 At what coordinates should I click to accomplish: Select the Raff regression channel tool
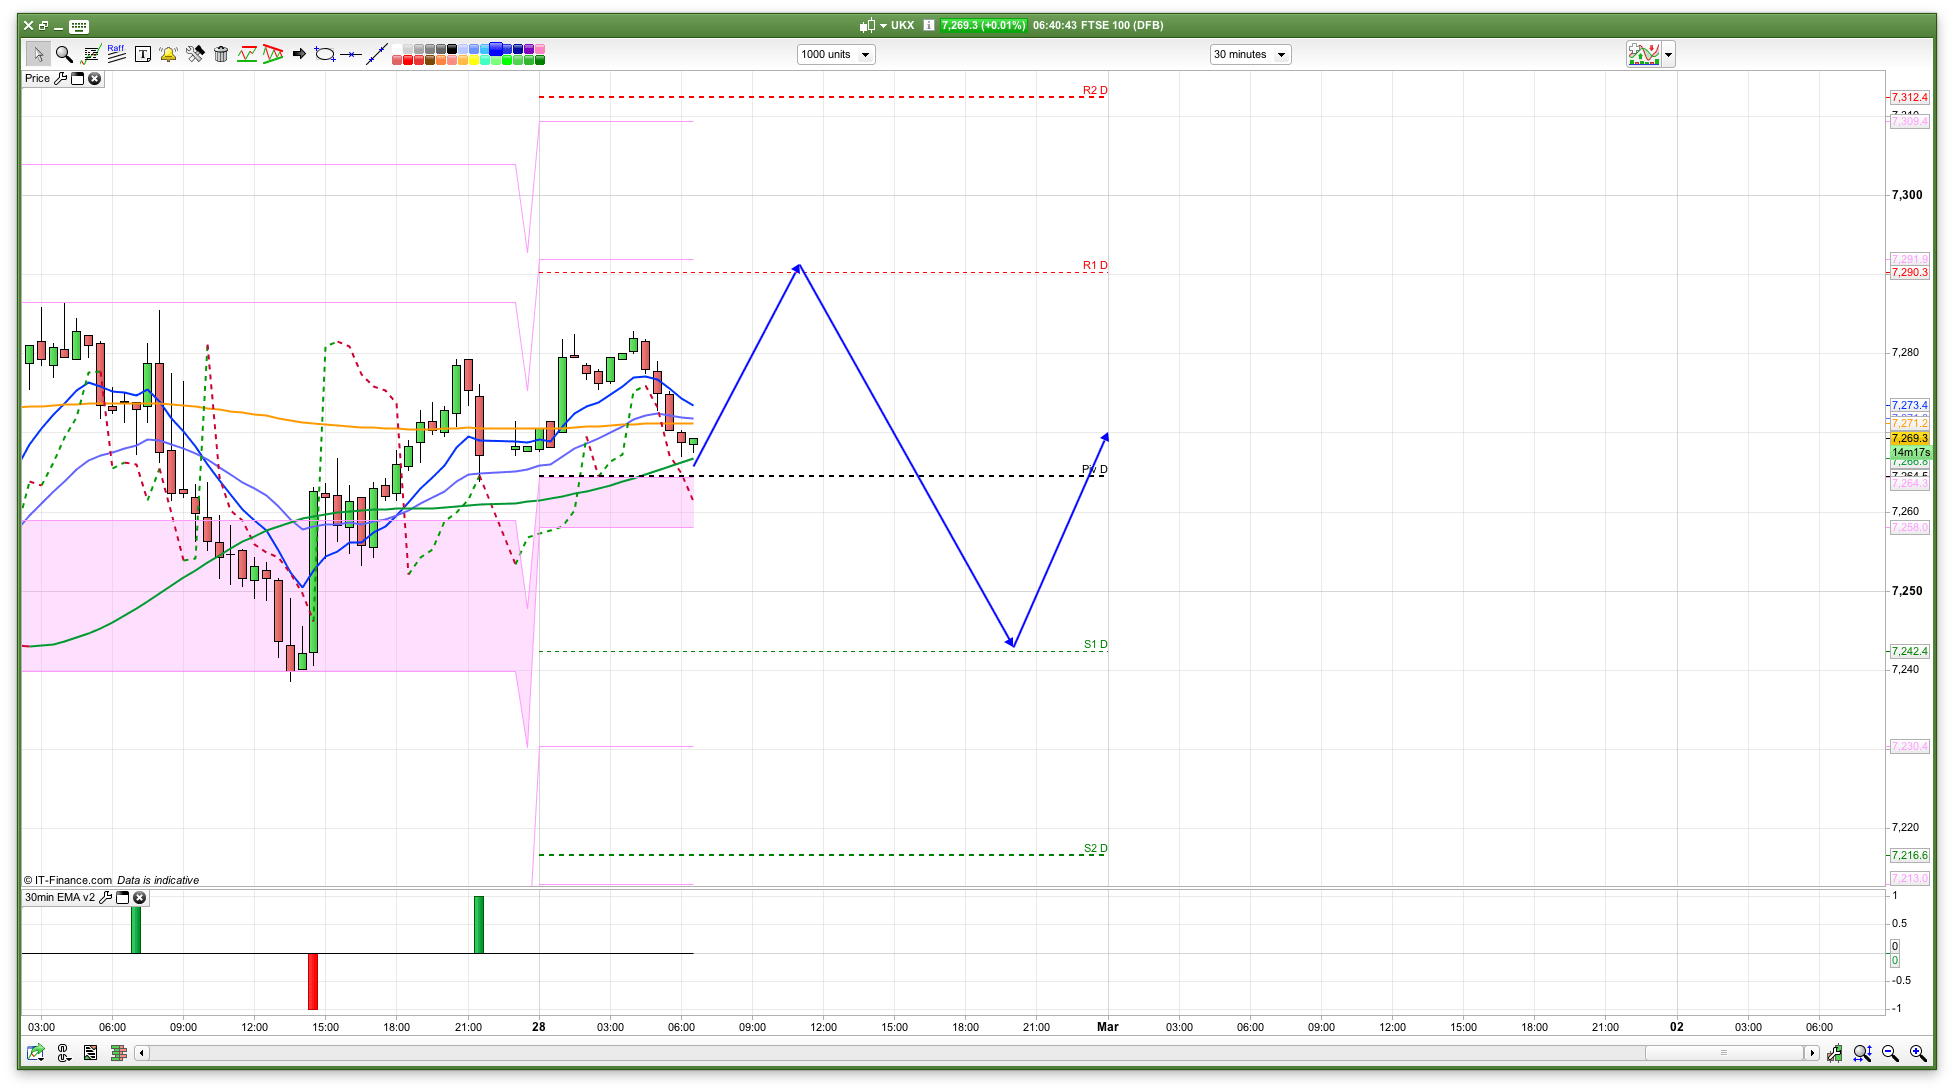[x=116, y=54]
